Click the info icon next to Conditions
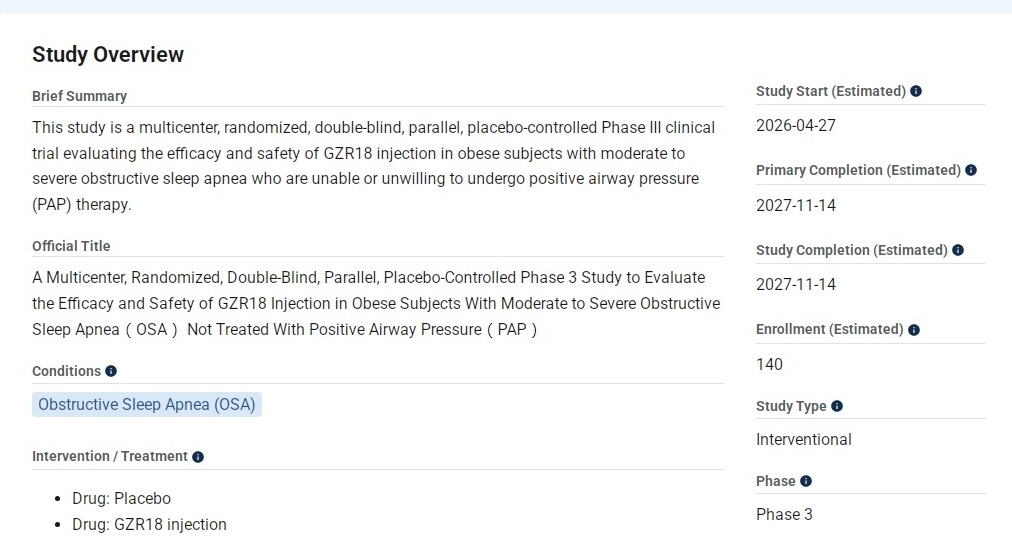 pyautogui.click(x=111, y=371)
